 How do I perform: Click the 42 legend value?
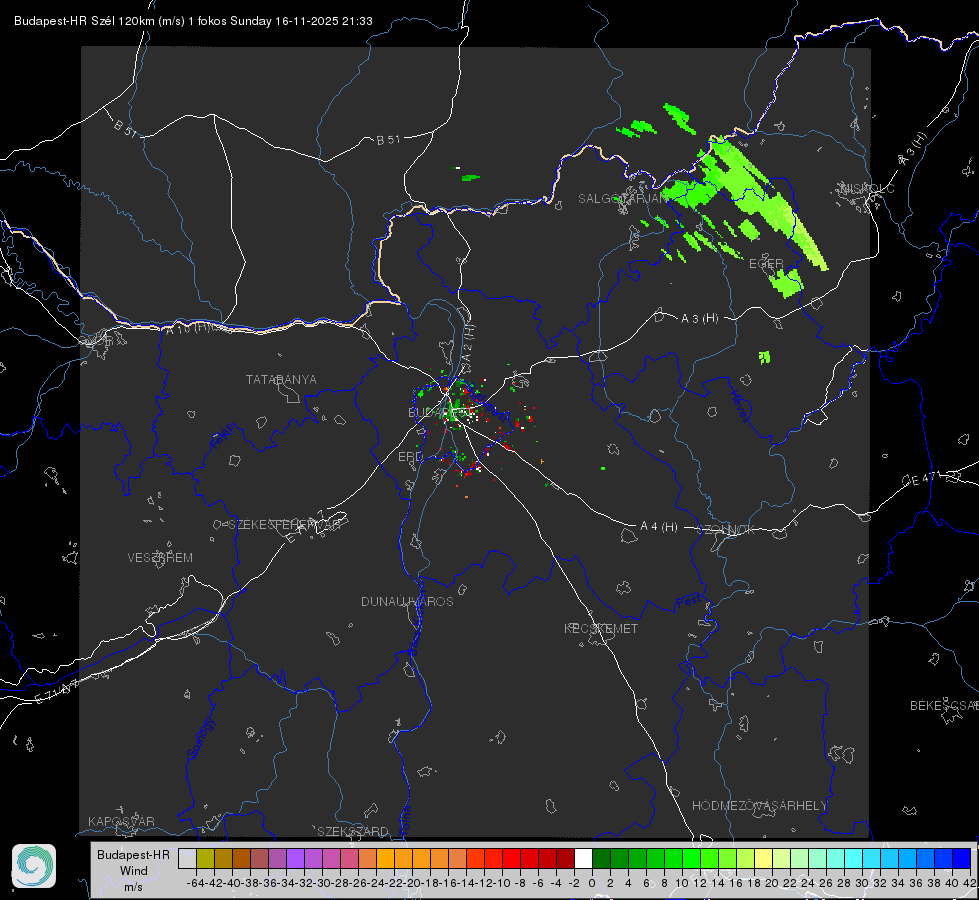[x=969, y=883]
